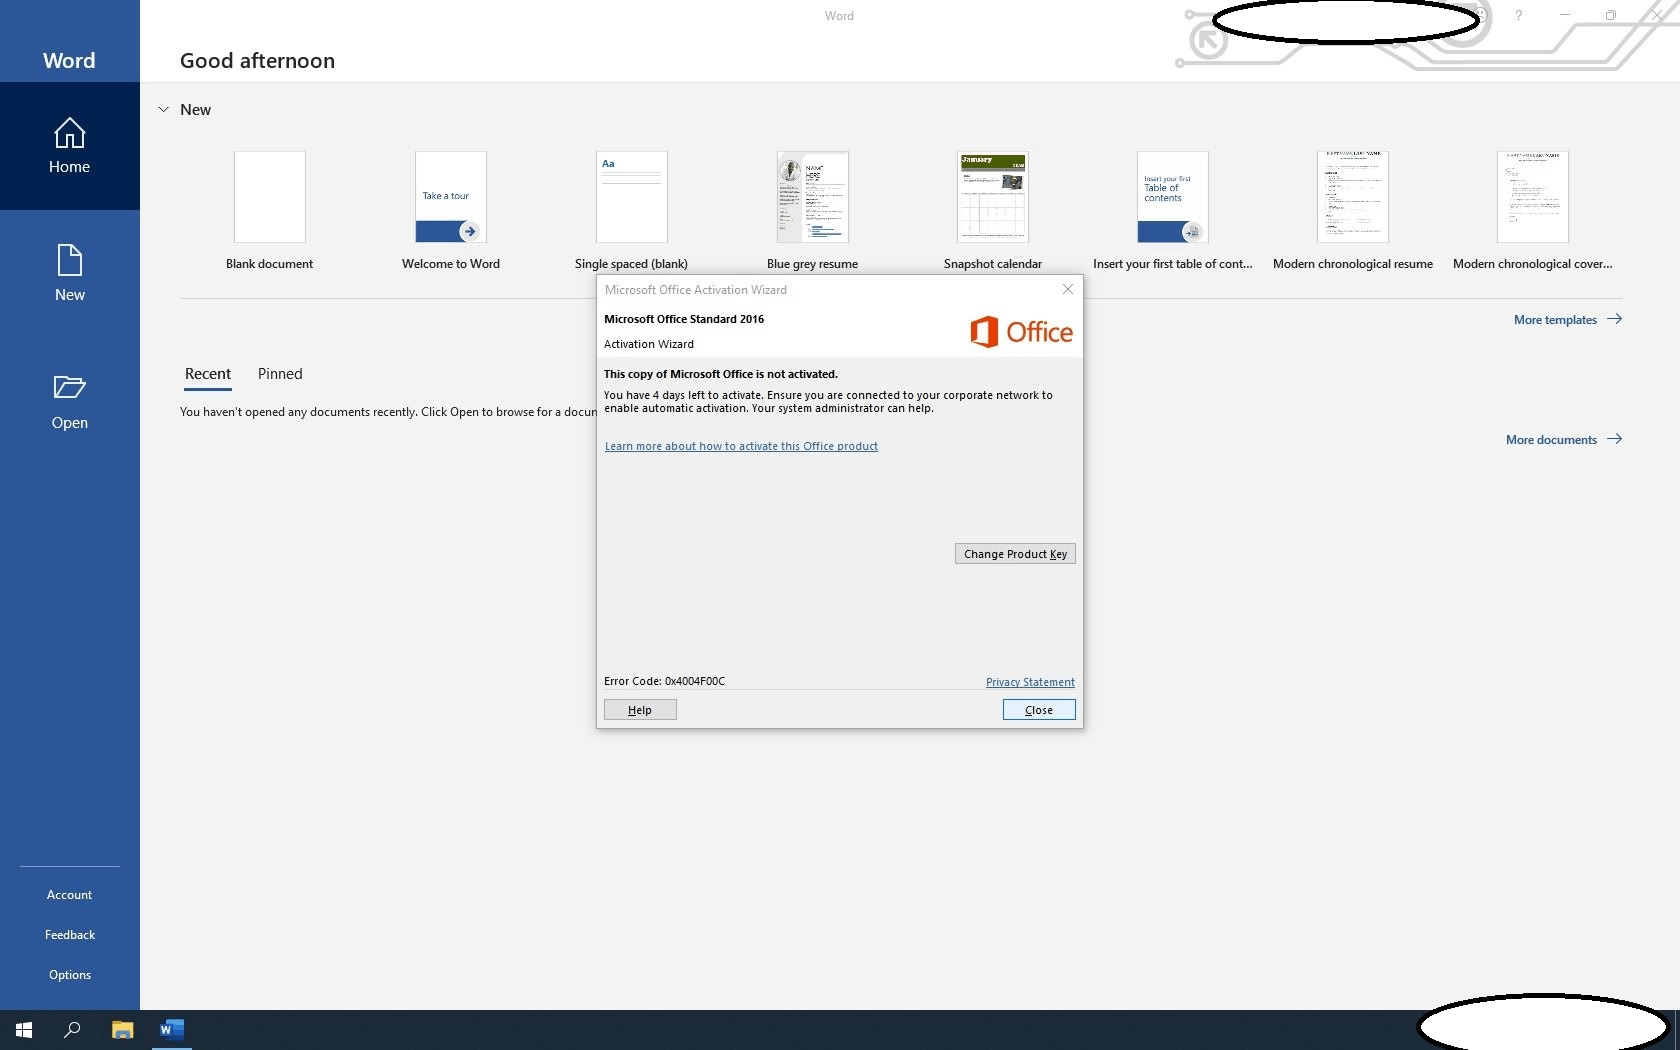Click the Office logo in the wizard
Viewport: 1680px width, 1050px height.
[x=1021, y=332]
